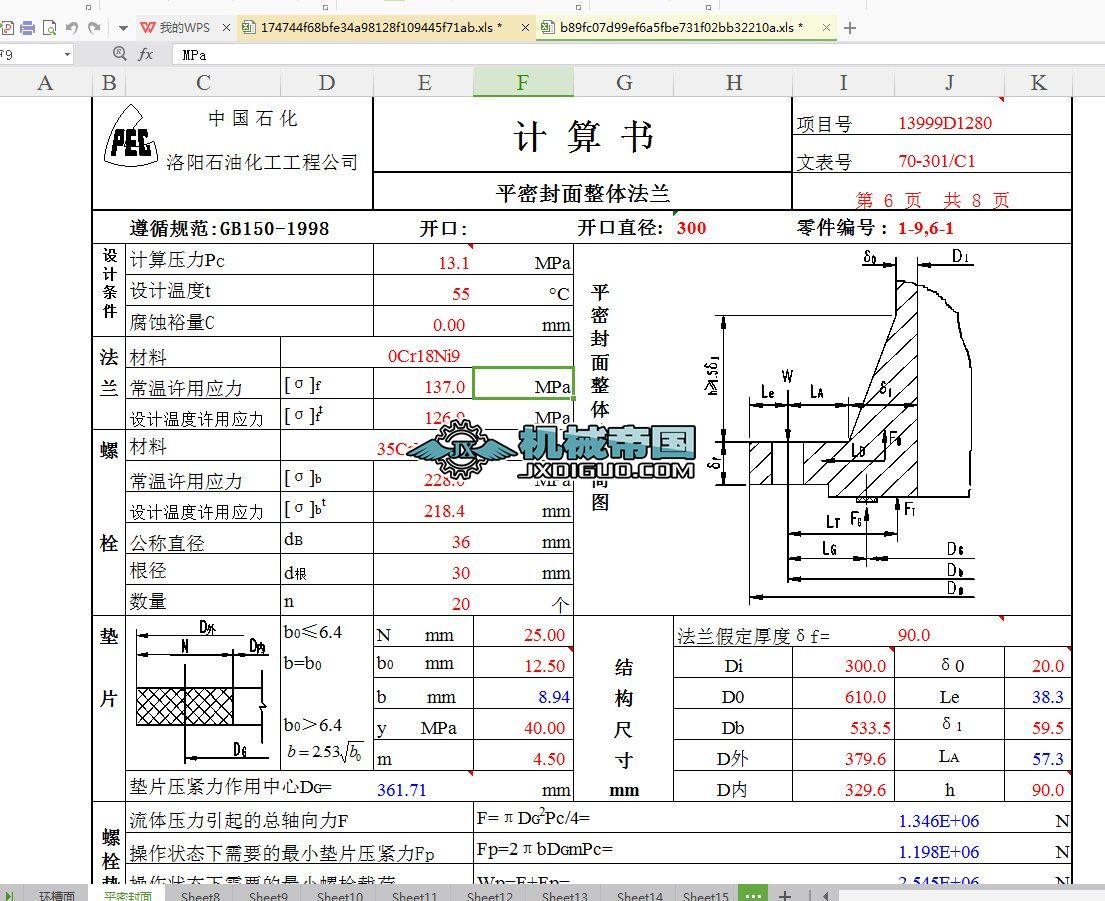The height and width of the screenshot is (901, 1105).
Task: Close the 我的WPS tab
Action: (226, 27)
